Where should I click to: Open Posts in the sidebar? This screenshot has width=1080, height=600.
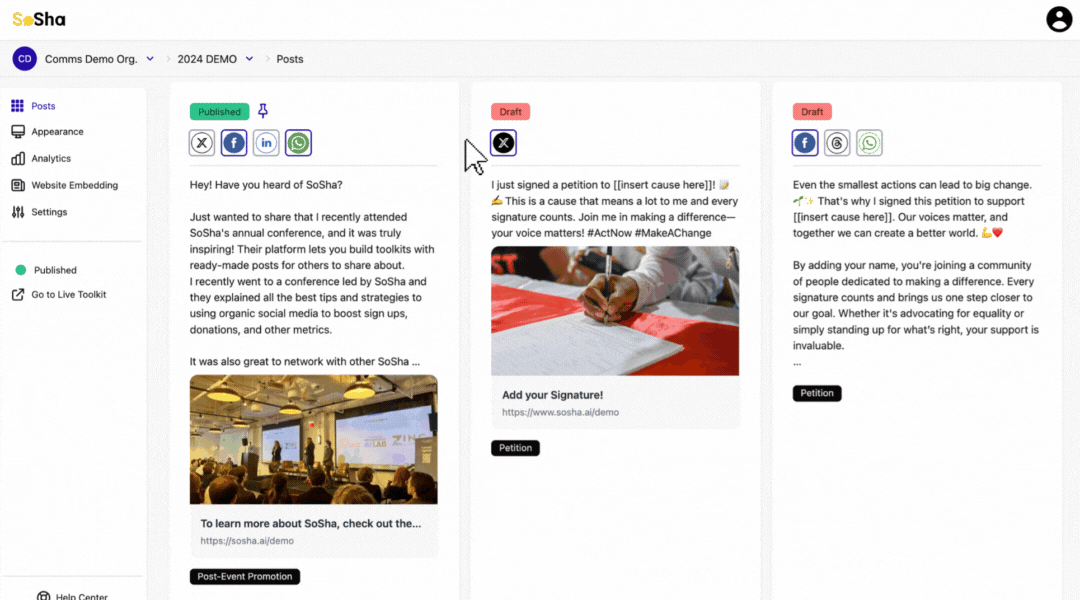click(43, 106)
